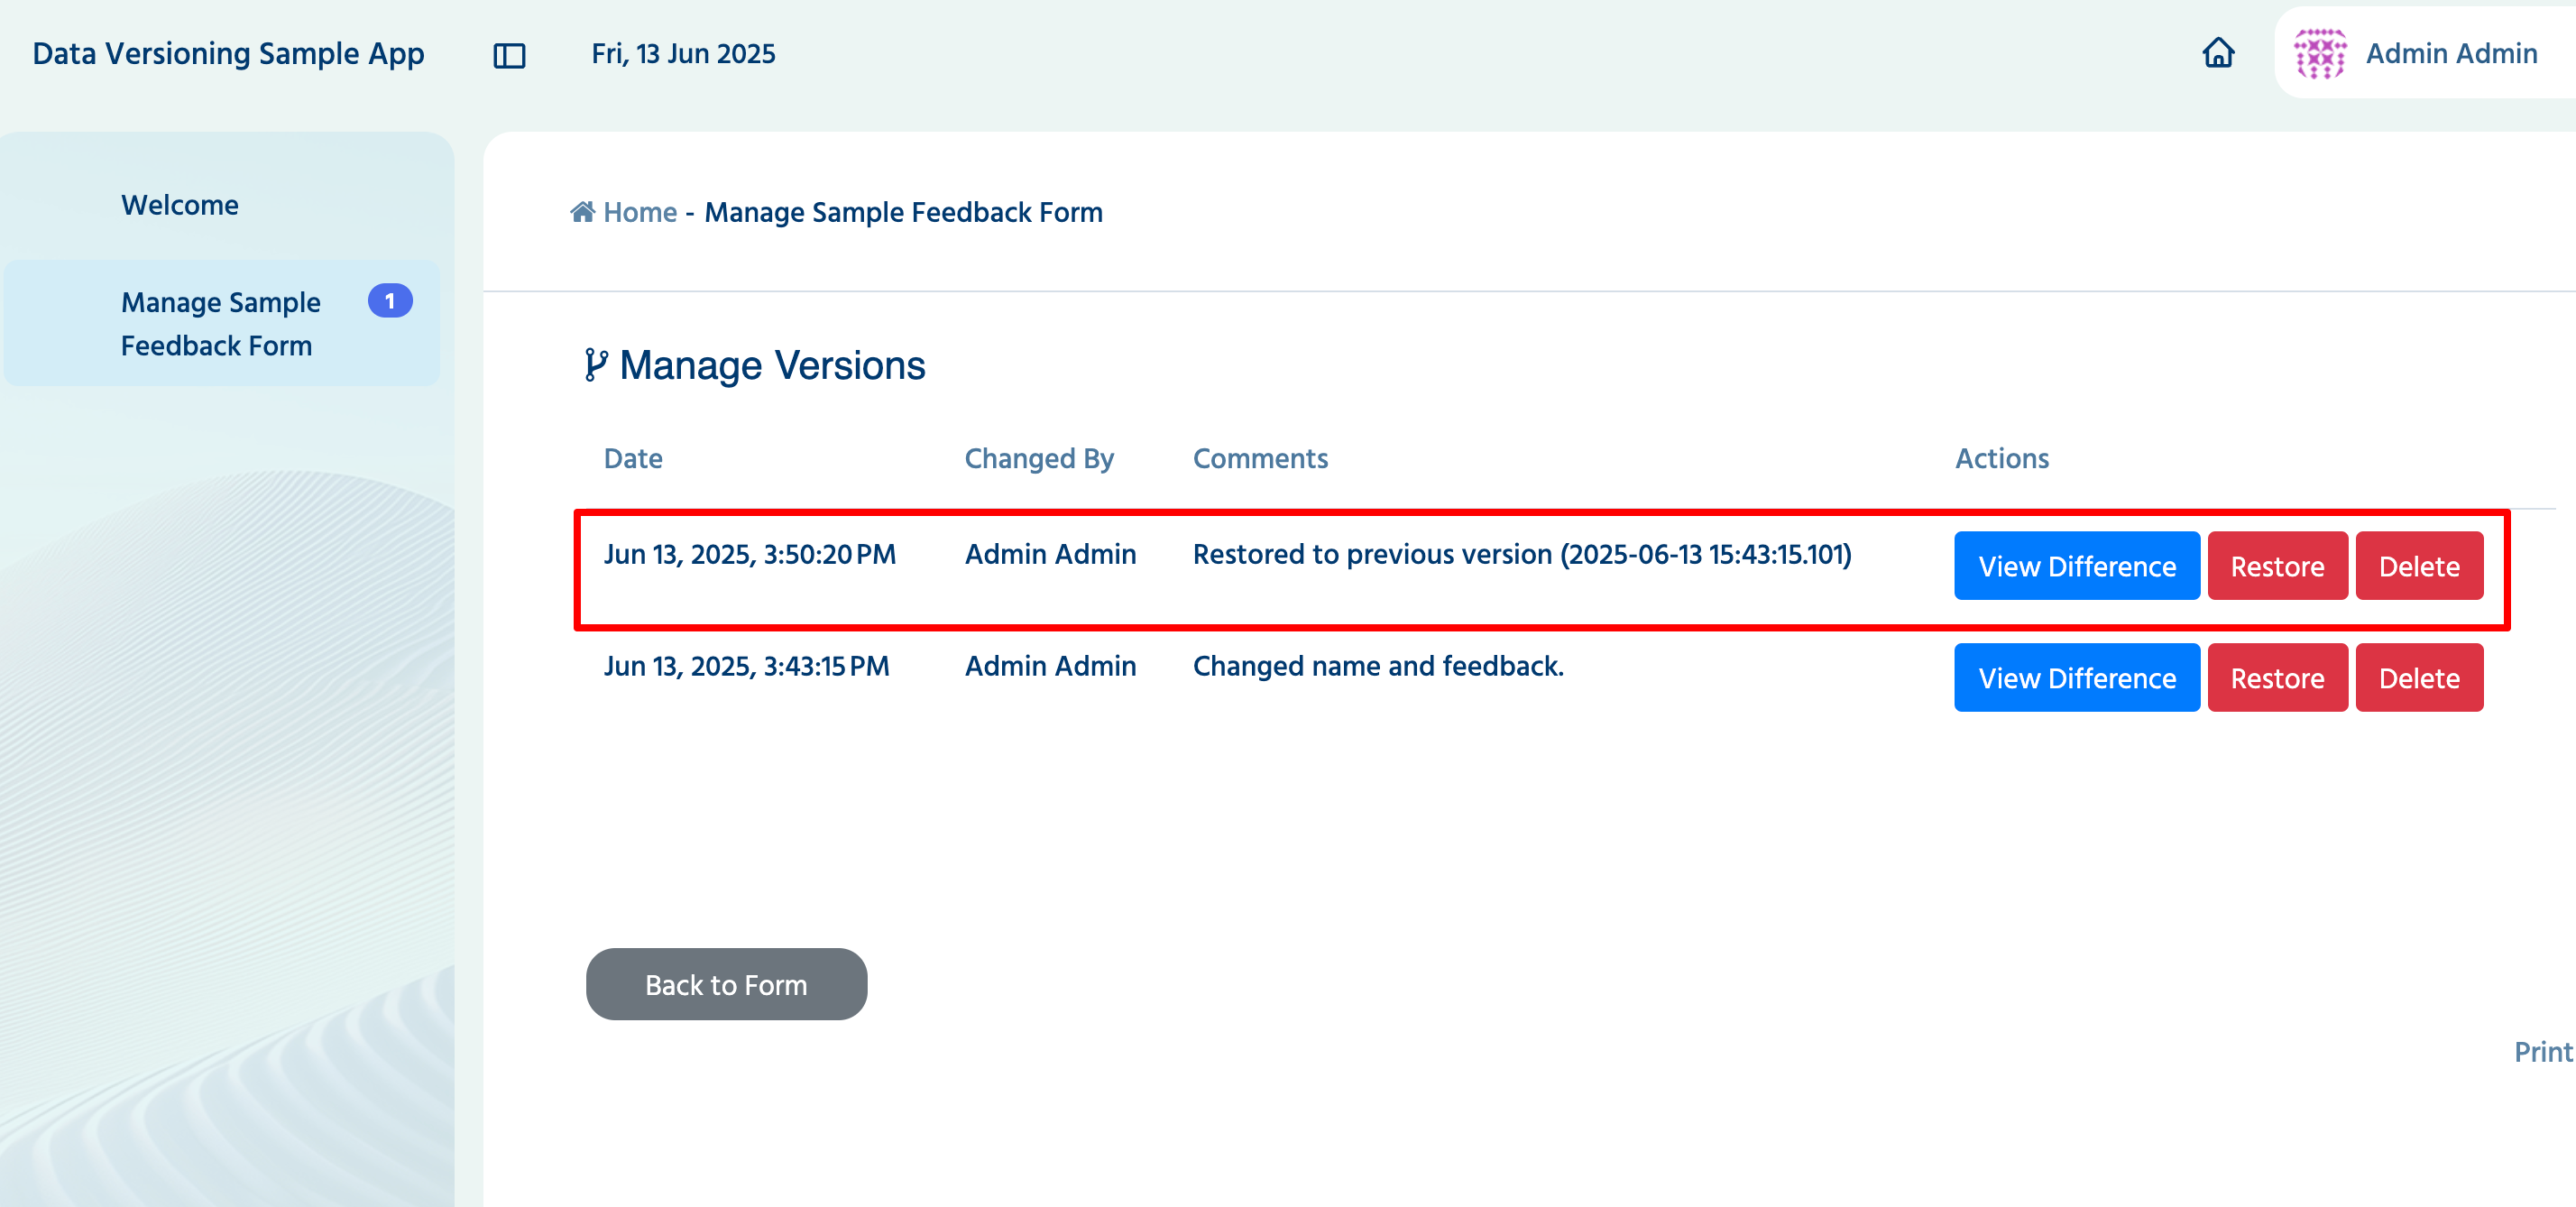Click Manage Sample Feedback Form breadcrumb
The image size is (2576, 1207).
pos(903,212)
